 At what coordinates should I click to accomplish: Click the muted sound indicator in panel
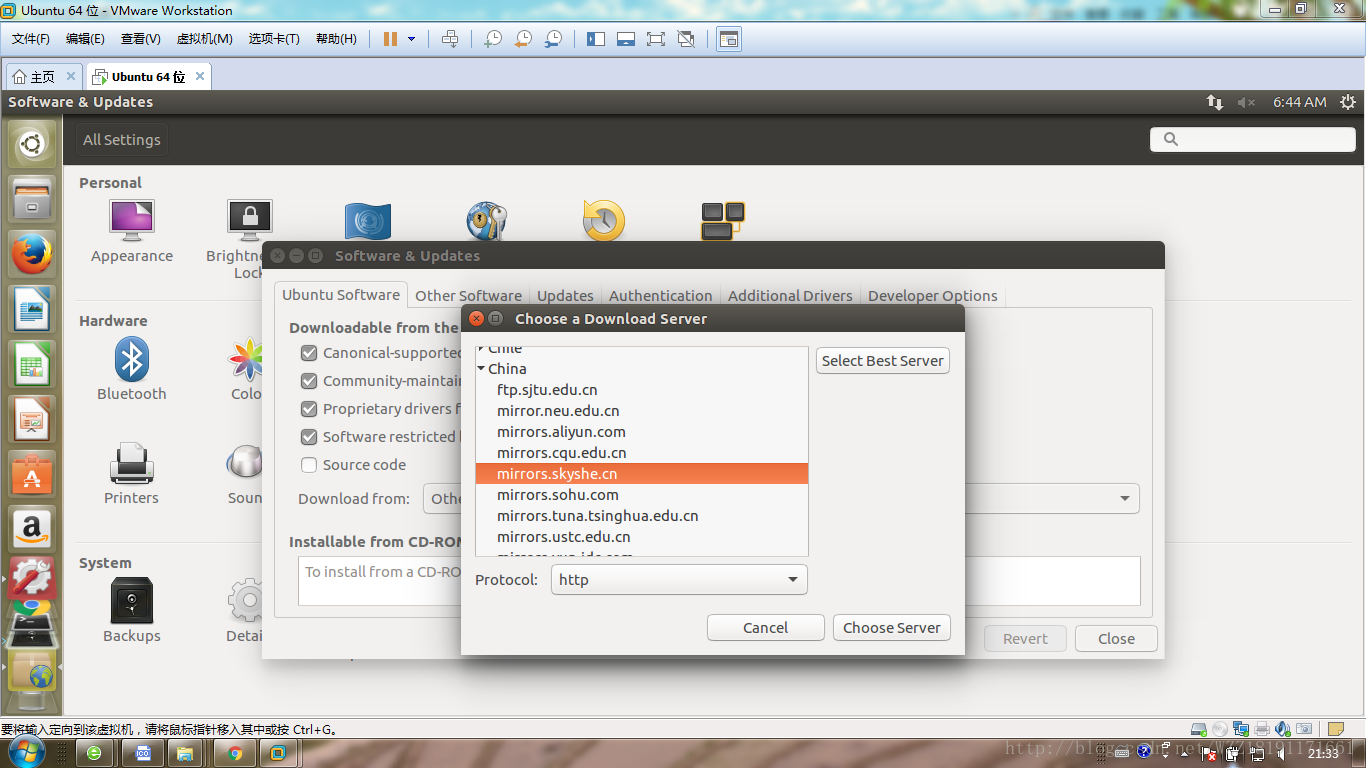1246,102
